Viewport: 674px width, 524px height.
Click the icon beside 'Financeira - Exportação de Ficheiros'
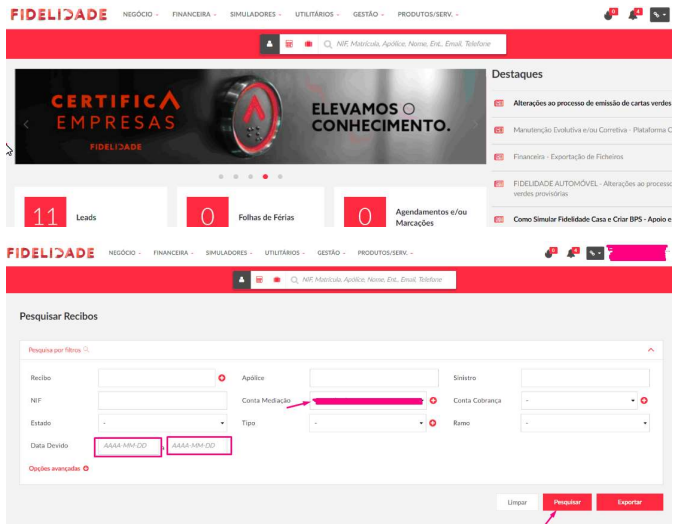pyautogui.click(x=499, y=157)
